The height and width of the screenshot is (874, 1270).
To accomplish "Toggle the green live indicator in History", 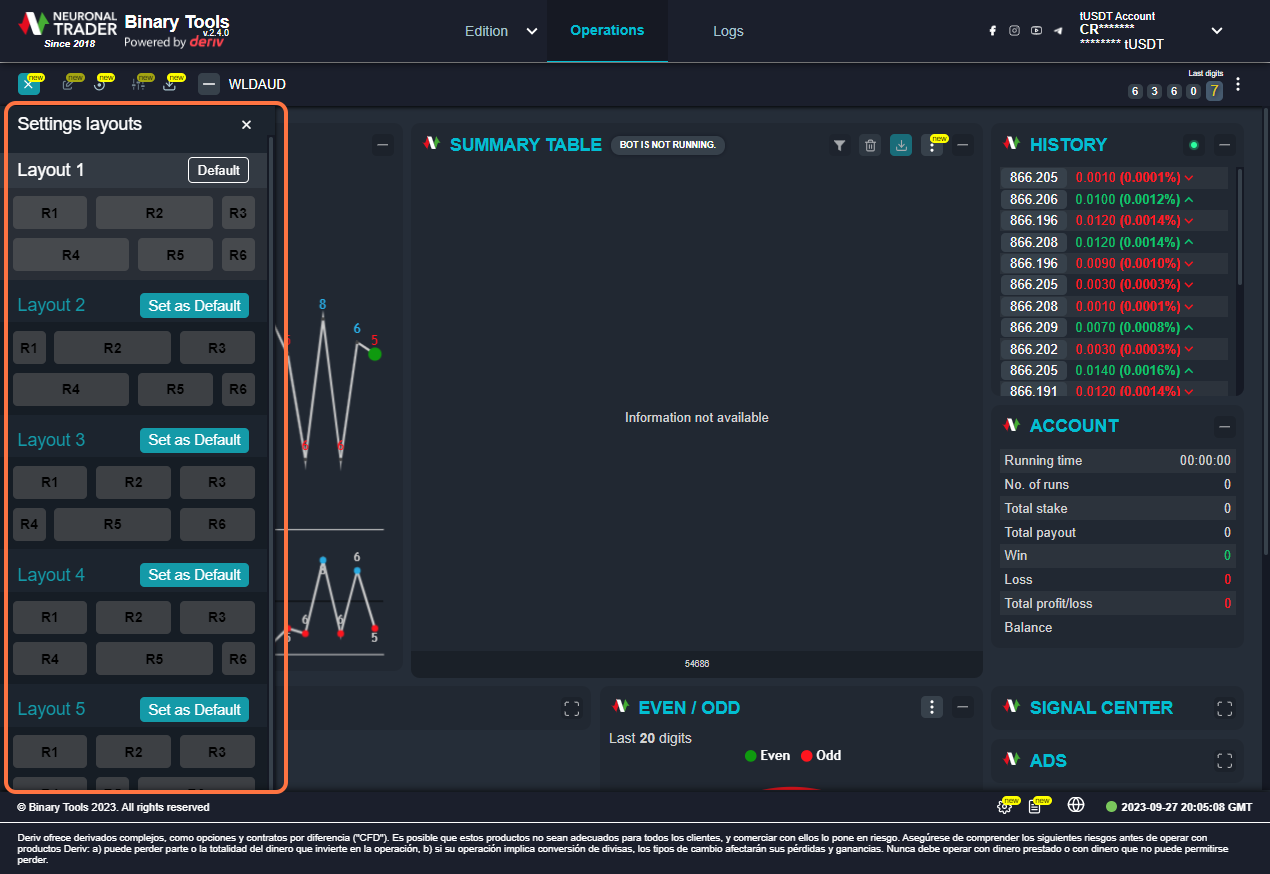I will (x=1193, y=146).
